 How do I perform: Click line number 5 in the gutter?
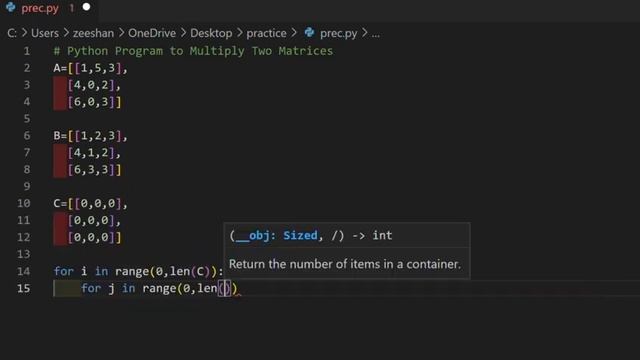27,119
